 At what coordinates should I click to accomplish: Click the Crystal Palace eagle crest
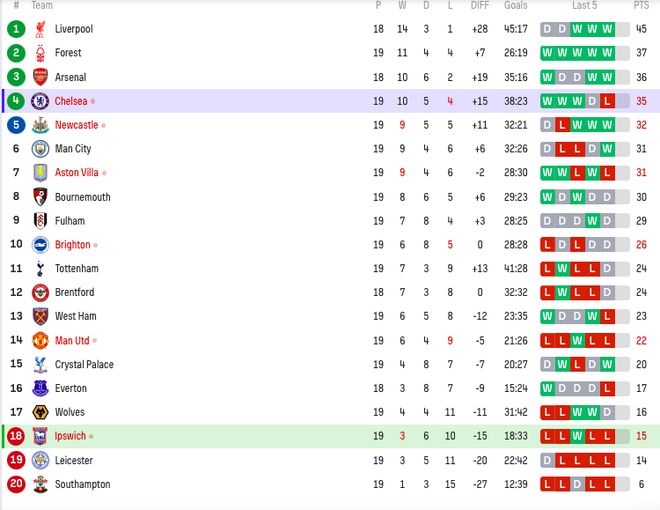[x=40, y=364]
